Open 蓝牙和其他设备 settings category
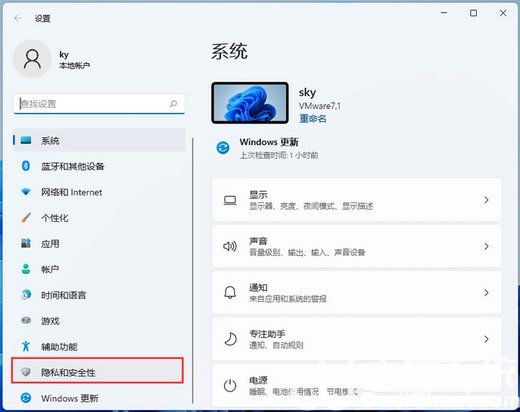This screenshot has width=520, height=412. click(x=99, y=166)
